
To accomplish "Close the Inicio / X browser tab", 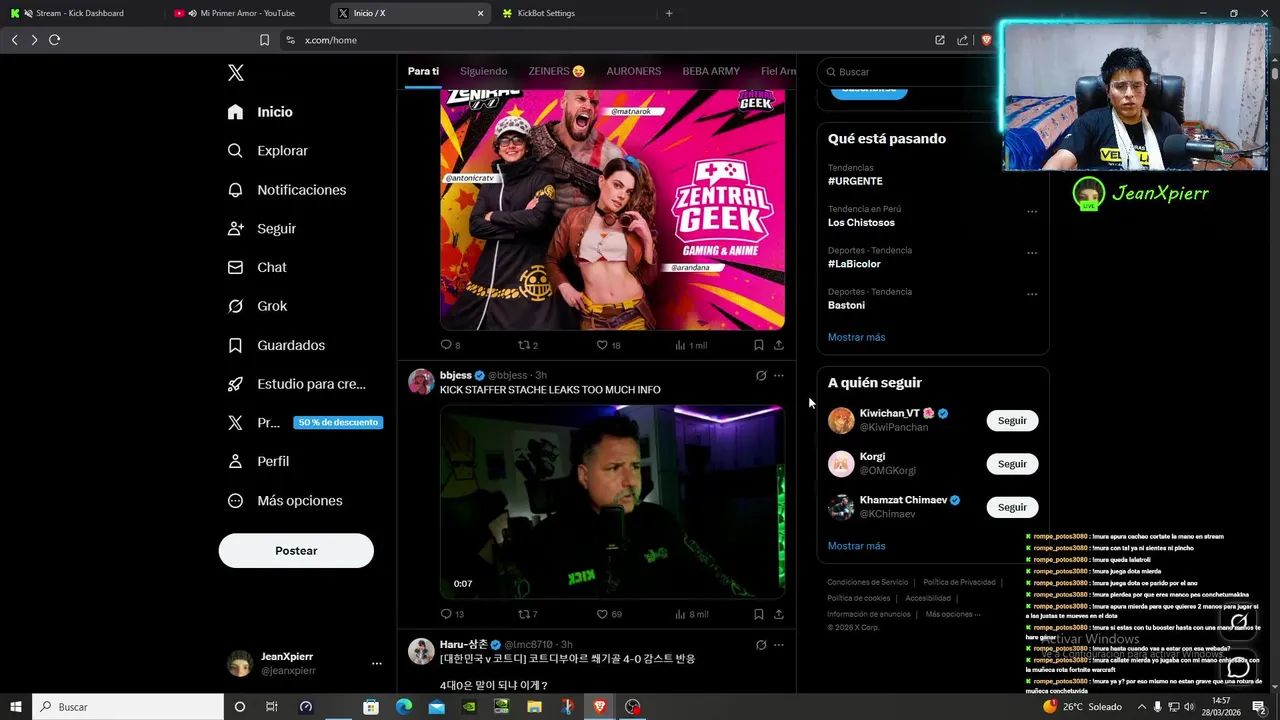I will 480,13.
